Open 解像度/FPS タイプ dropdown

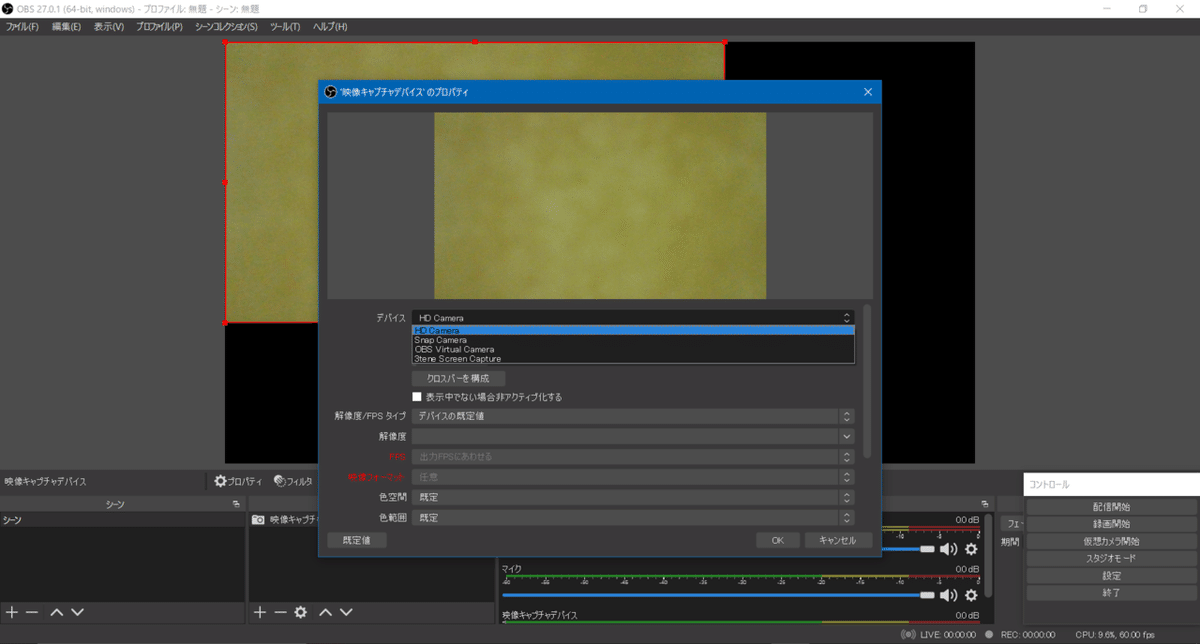pyautogui.click(x=633, y=416)
